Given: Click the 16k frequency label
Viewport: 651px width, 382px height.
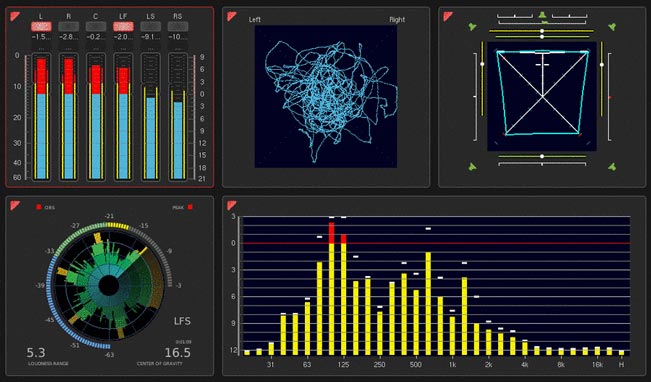Looking at the screenshot, I should 597,365.
